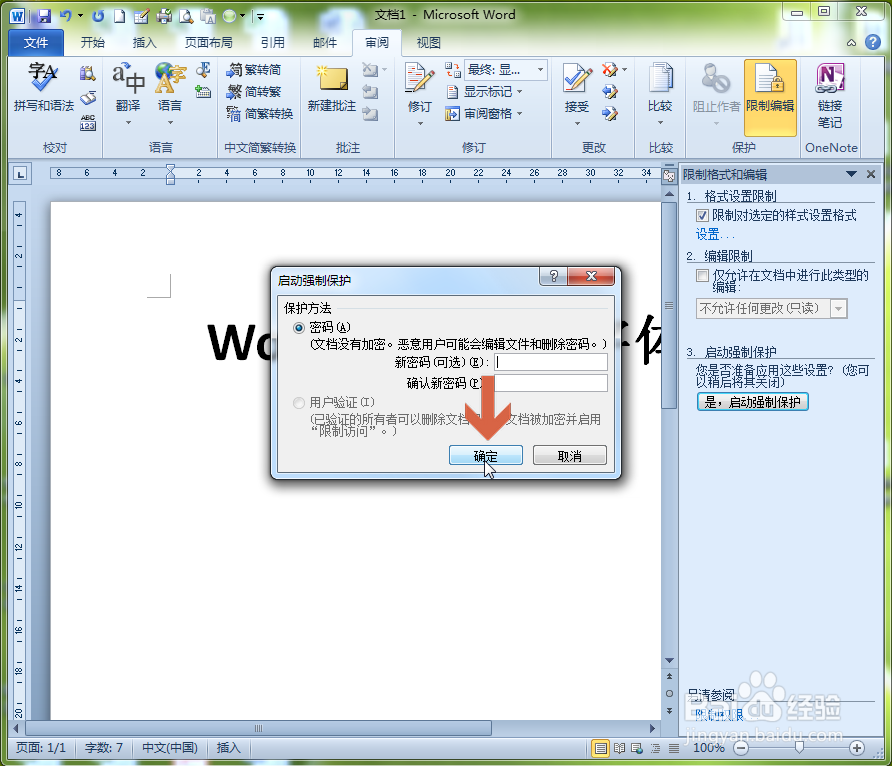Zoom out with the minus button

pos(741,748)
